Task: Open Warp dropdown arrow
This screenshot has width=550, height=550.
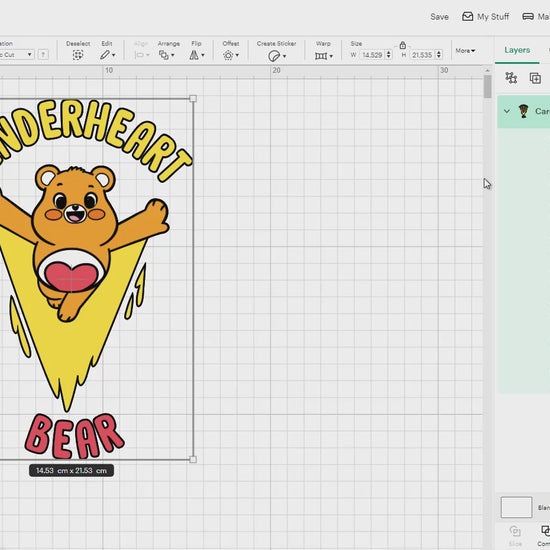Action: (331, 56)
